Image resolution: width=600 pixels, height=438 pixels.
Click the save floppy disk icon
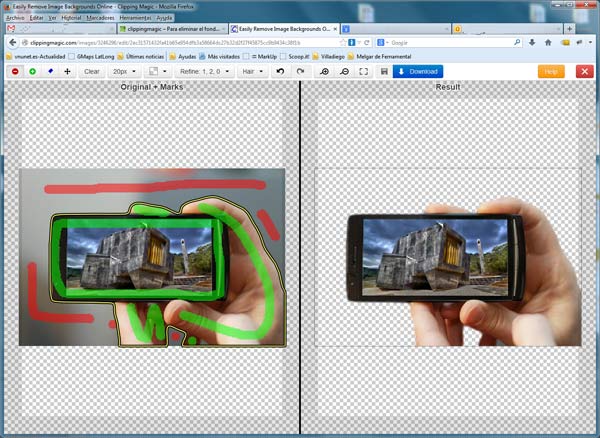pyautogui.click(x=384, y=72)
